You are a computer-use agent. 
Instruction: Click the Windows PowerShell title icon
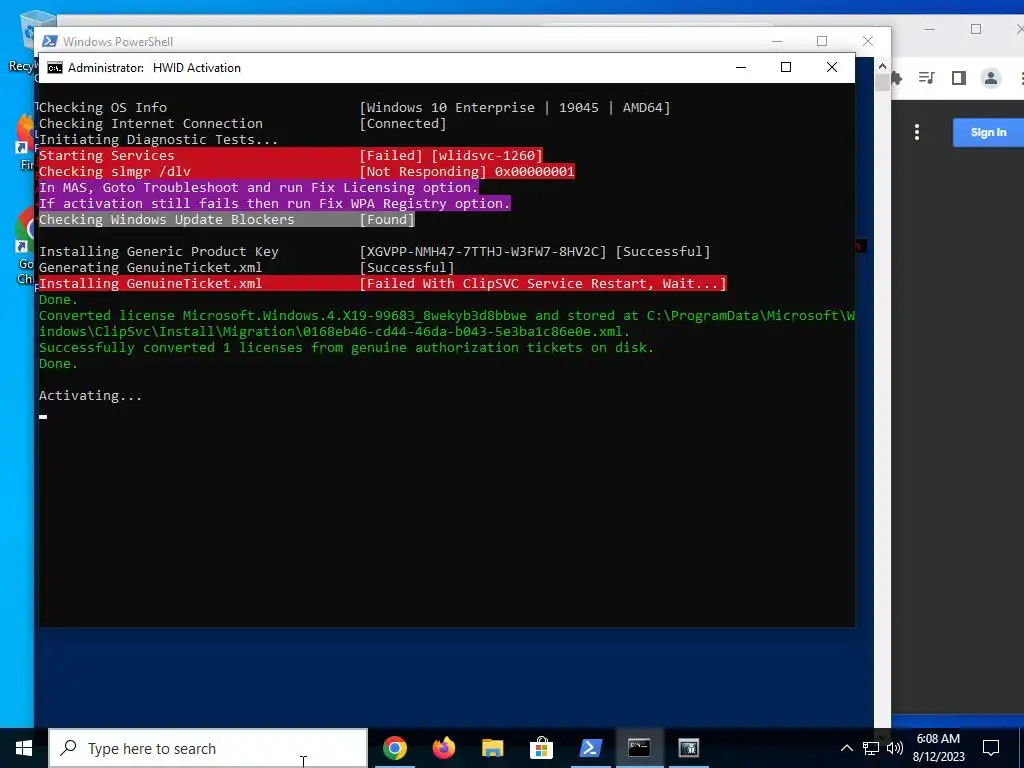50,41
